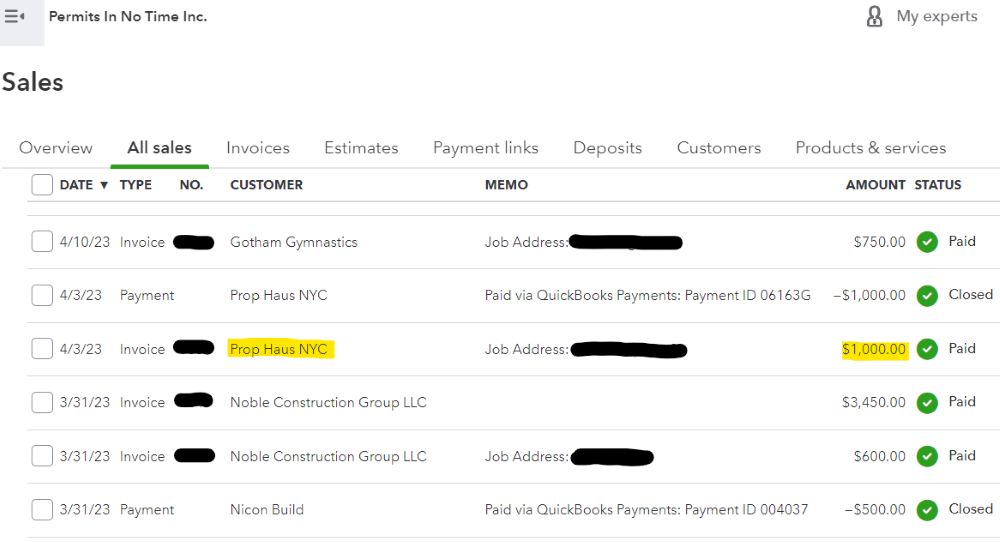Open the Products & services tab
1000x542 pixels.
pyautogui.click(x=870, y=148)
